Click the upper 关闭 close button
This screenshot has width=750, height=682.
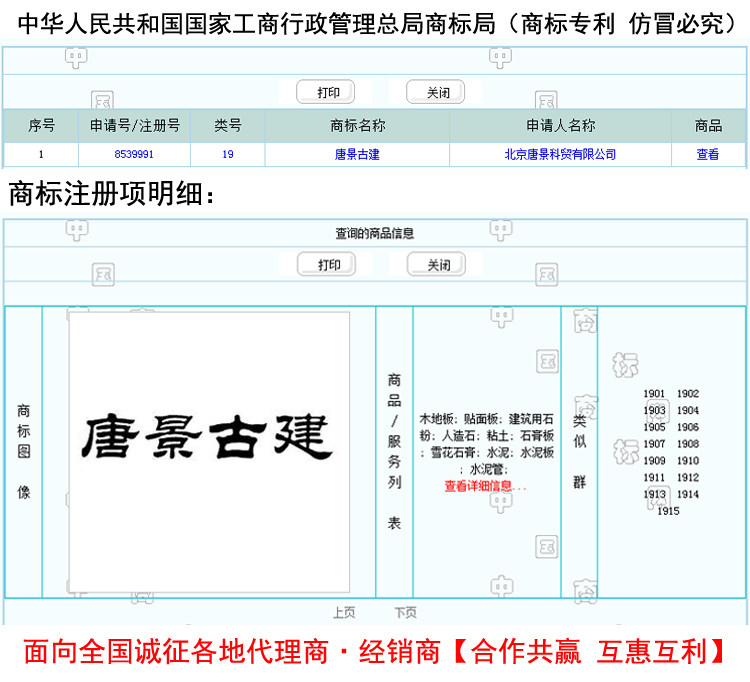click(x=436, y=92)
